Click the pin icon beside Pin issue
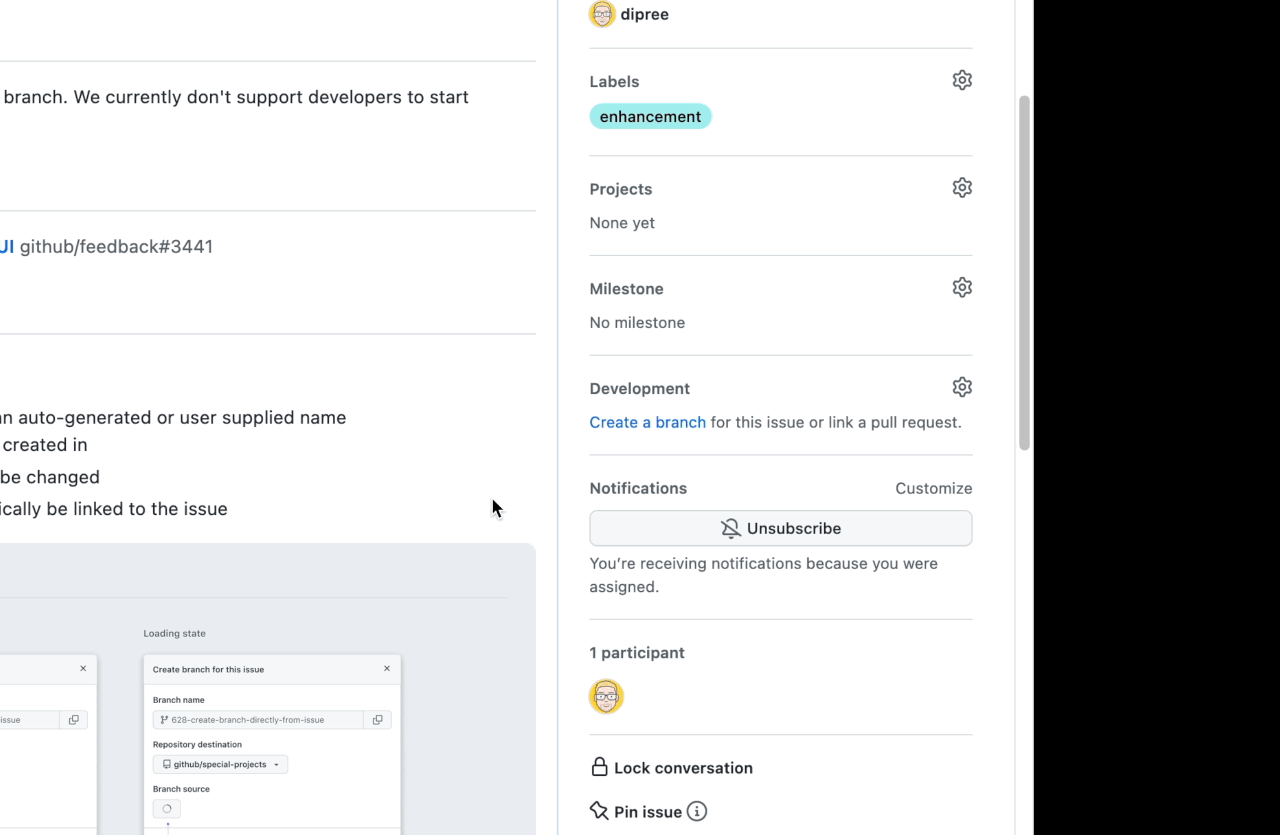 point(599,811)
